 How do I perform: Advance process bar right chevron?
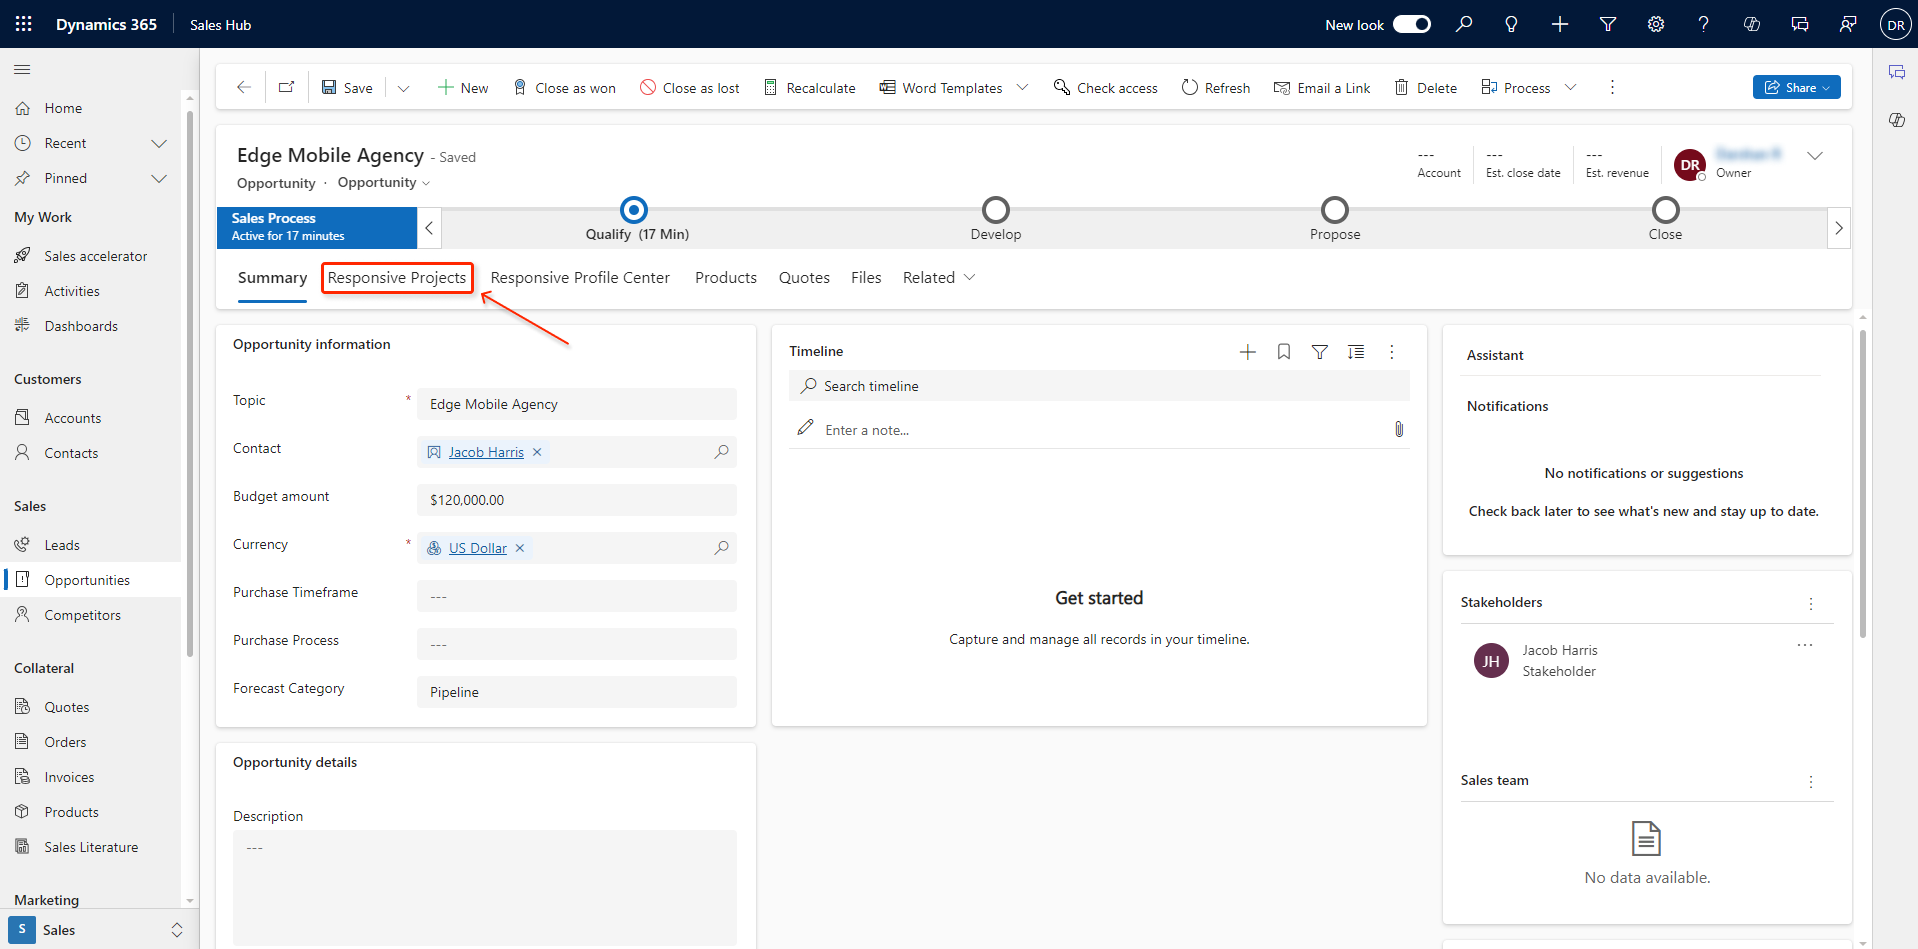[1838, 228]
